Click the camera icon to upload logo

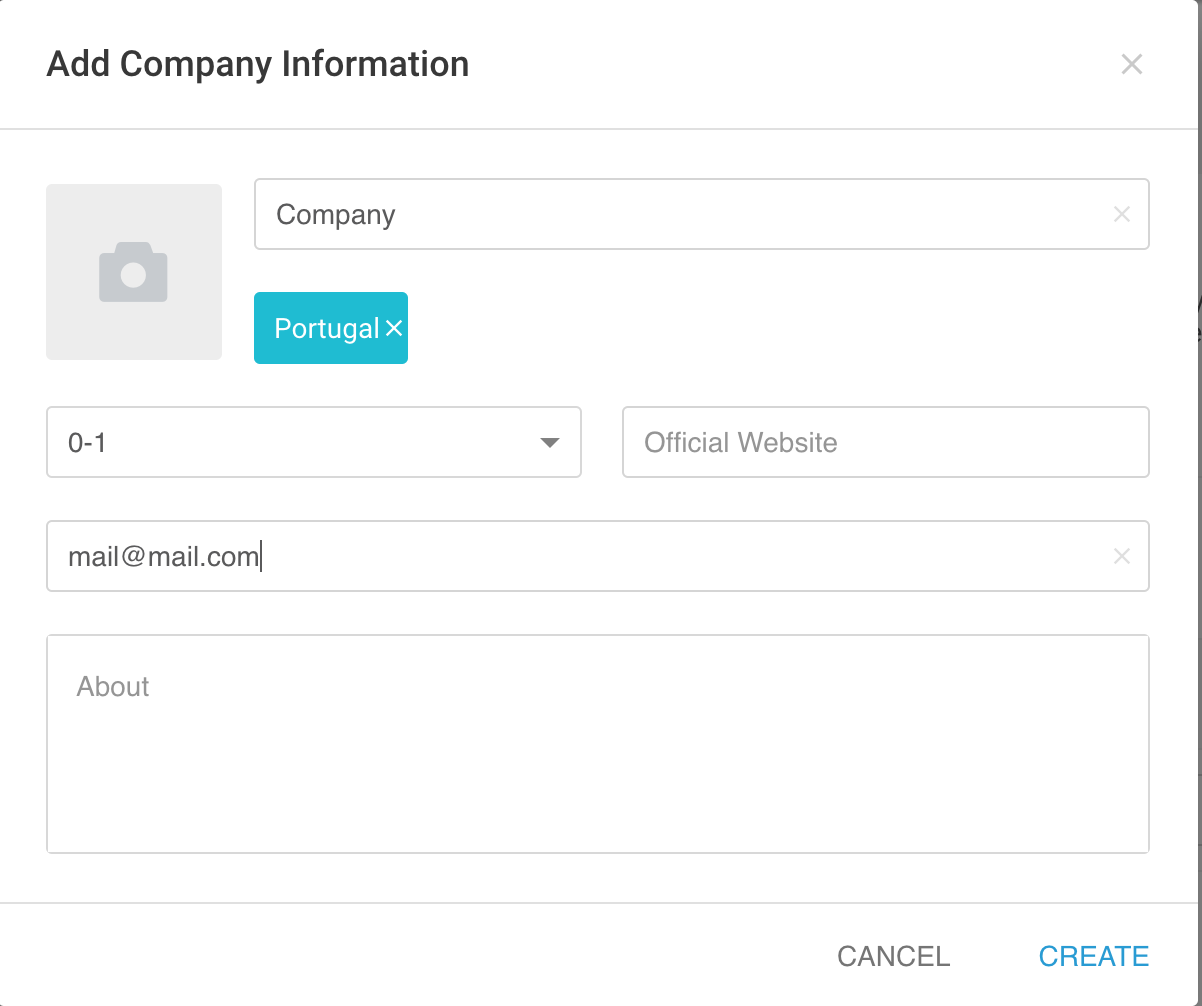click(133, 272)
